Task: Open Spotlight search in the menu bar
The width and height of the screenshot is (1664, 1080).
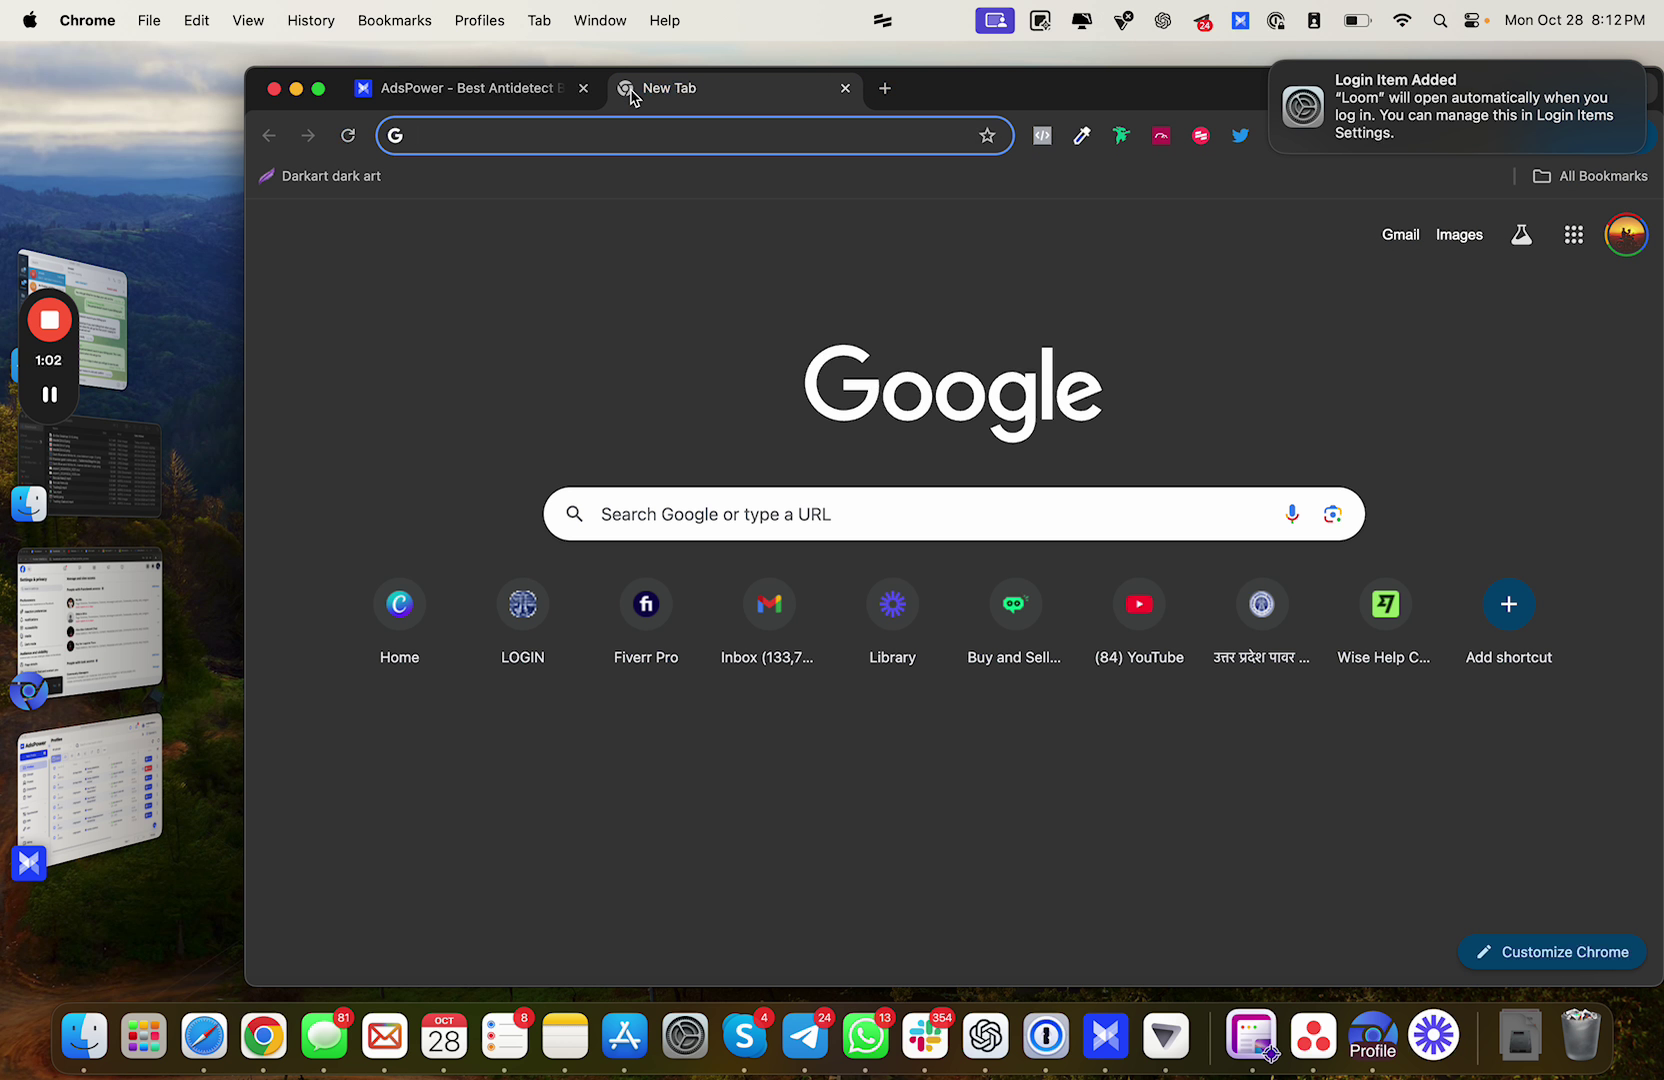Action: coord(1440,20)
